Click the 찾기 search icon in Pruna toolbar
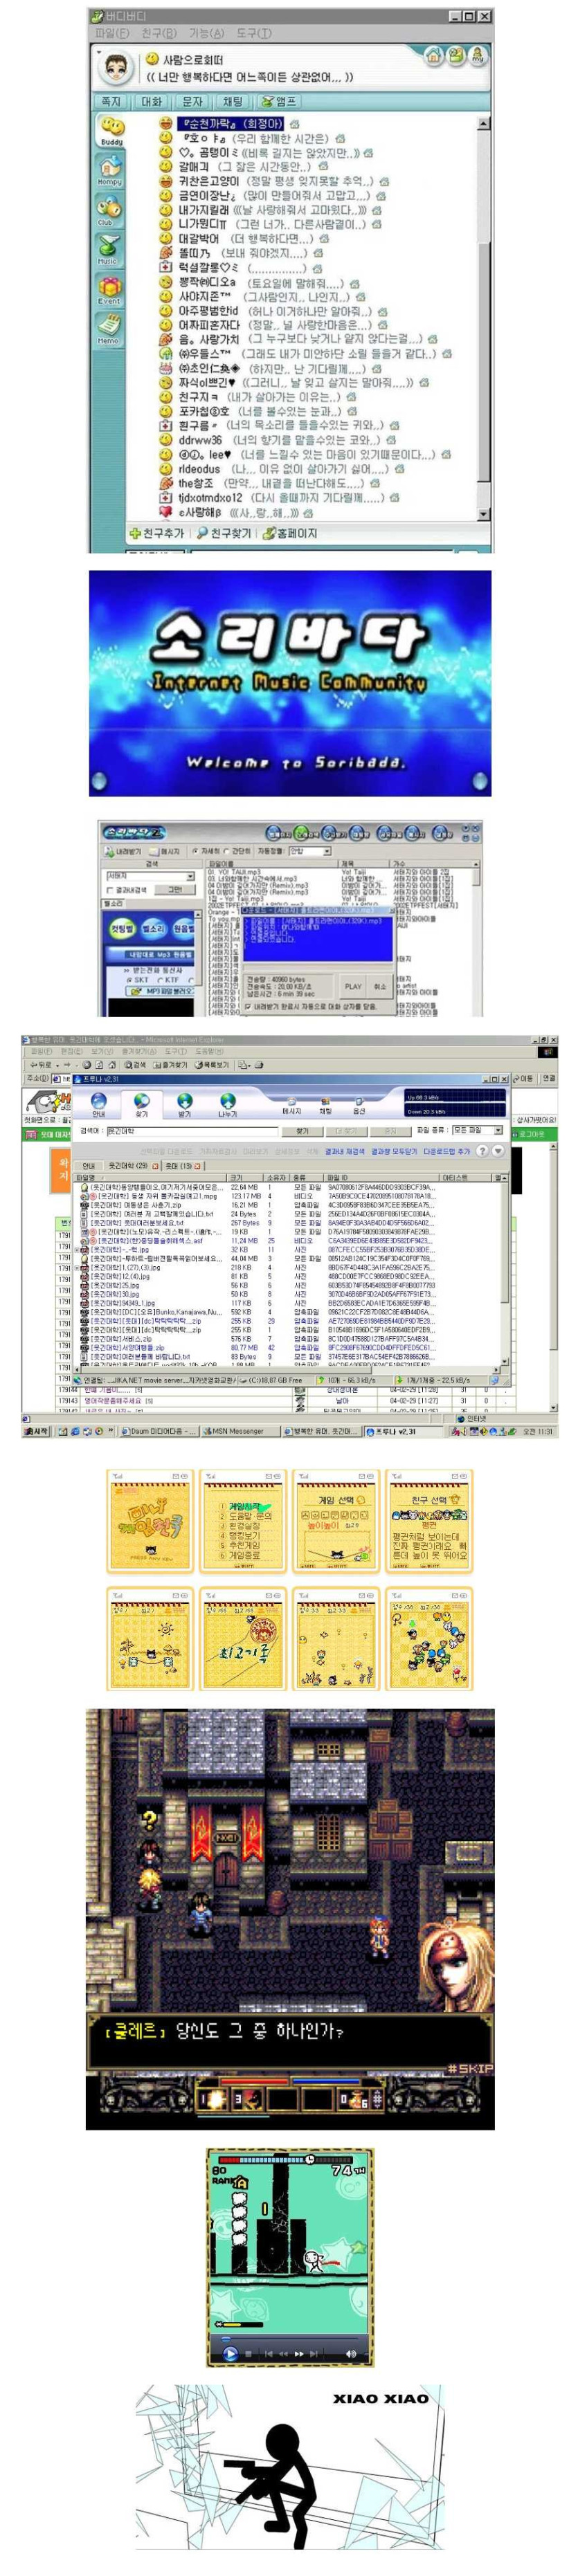Image resolution: width=578 pixels, height=2576 pixels. (x=141, y=1104)
